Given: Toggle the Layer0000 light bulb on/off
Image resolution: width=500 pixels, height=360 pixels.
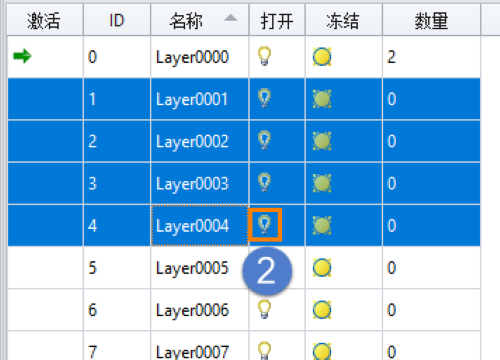Looking at the screenshot, I should point(264,56).
